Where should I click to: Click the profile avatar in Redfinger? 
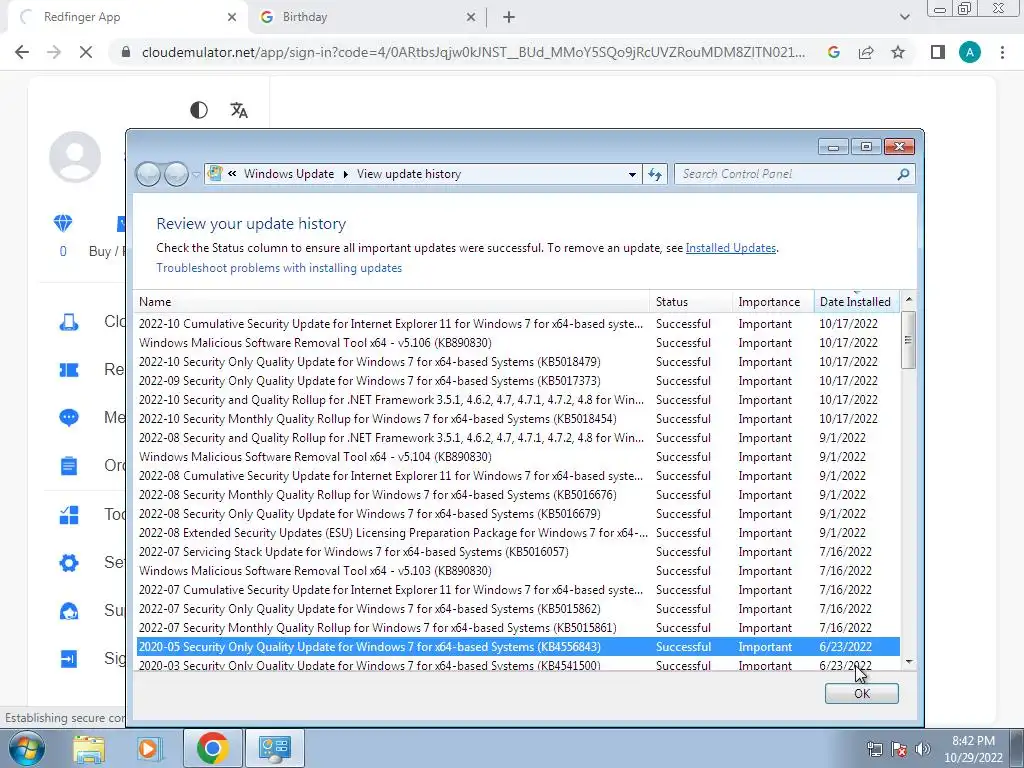pyautogui.click(x=75, y=157)
